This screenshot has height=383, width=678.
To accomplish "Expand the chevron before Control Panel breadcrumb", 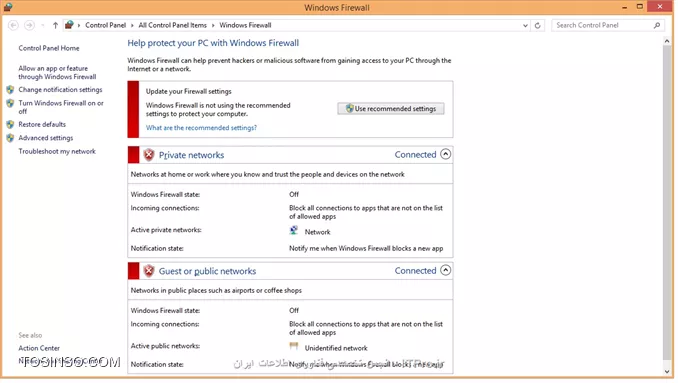I will 79,26.
